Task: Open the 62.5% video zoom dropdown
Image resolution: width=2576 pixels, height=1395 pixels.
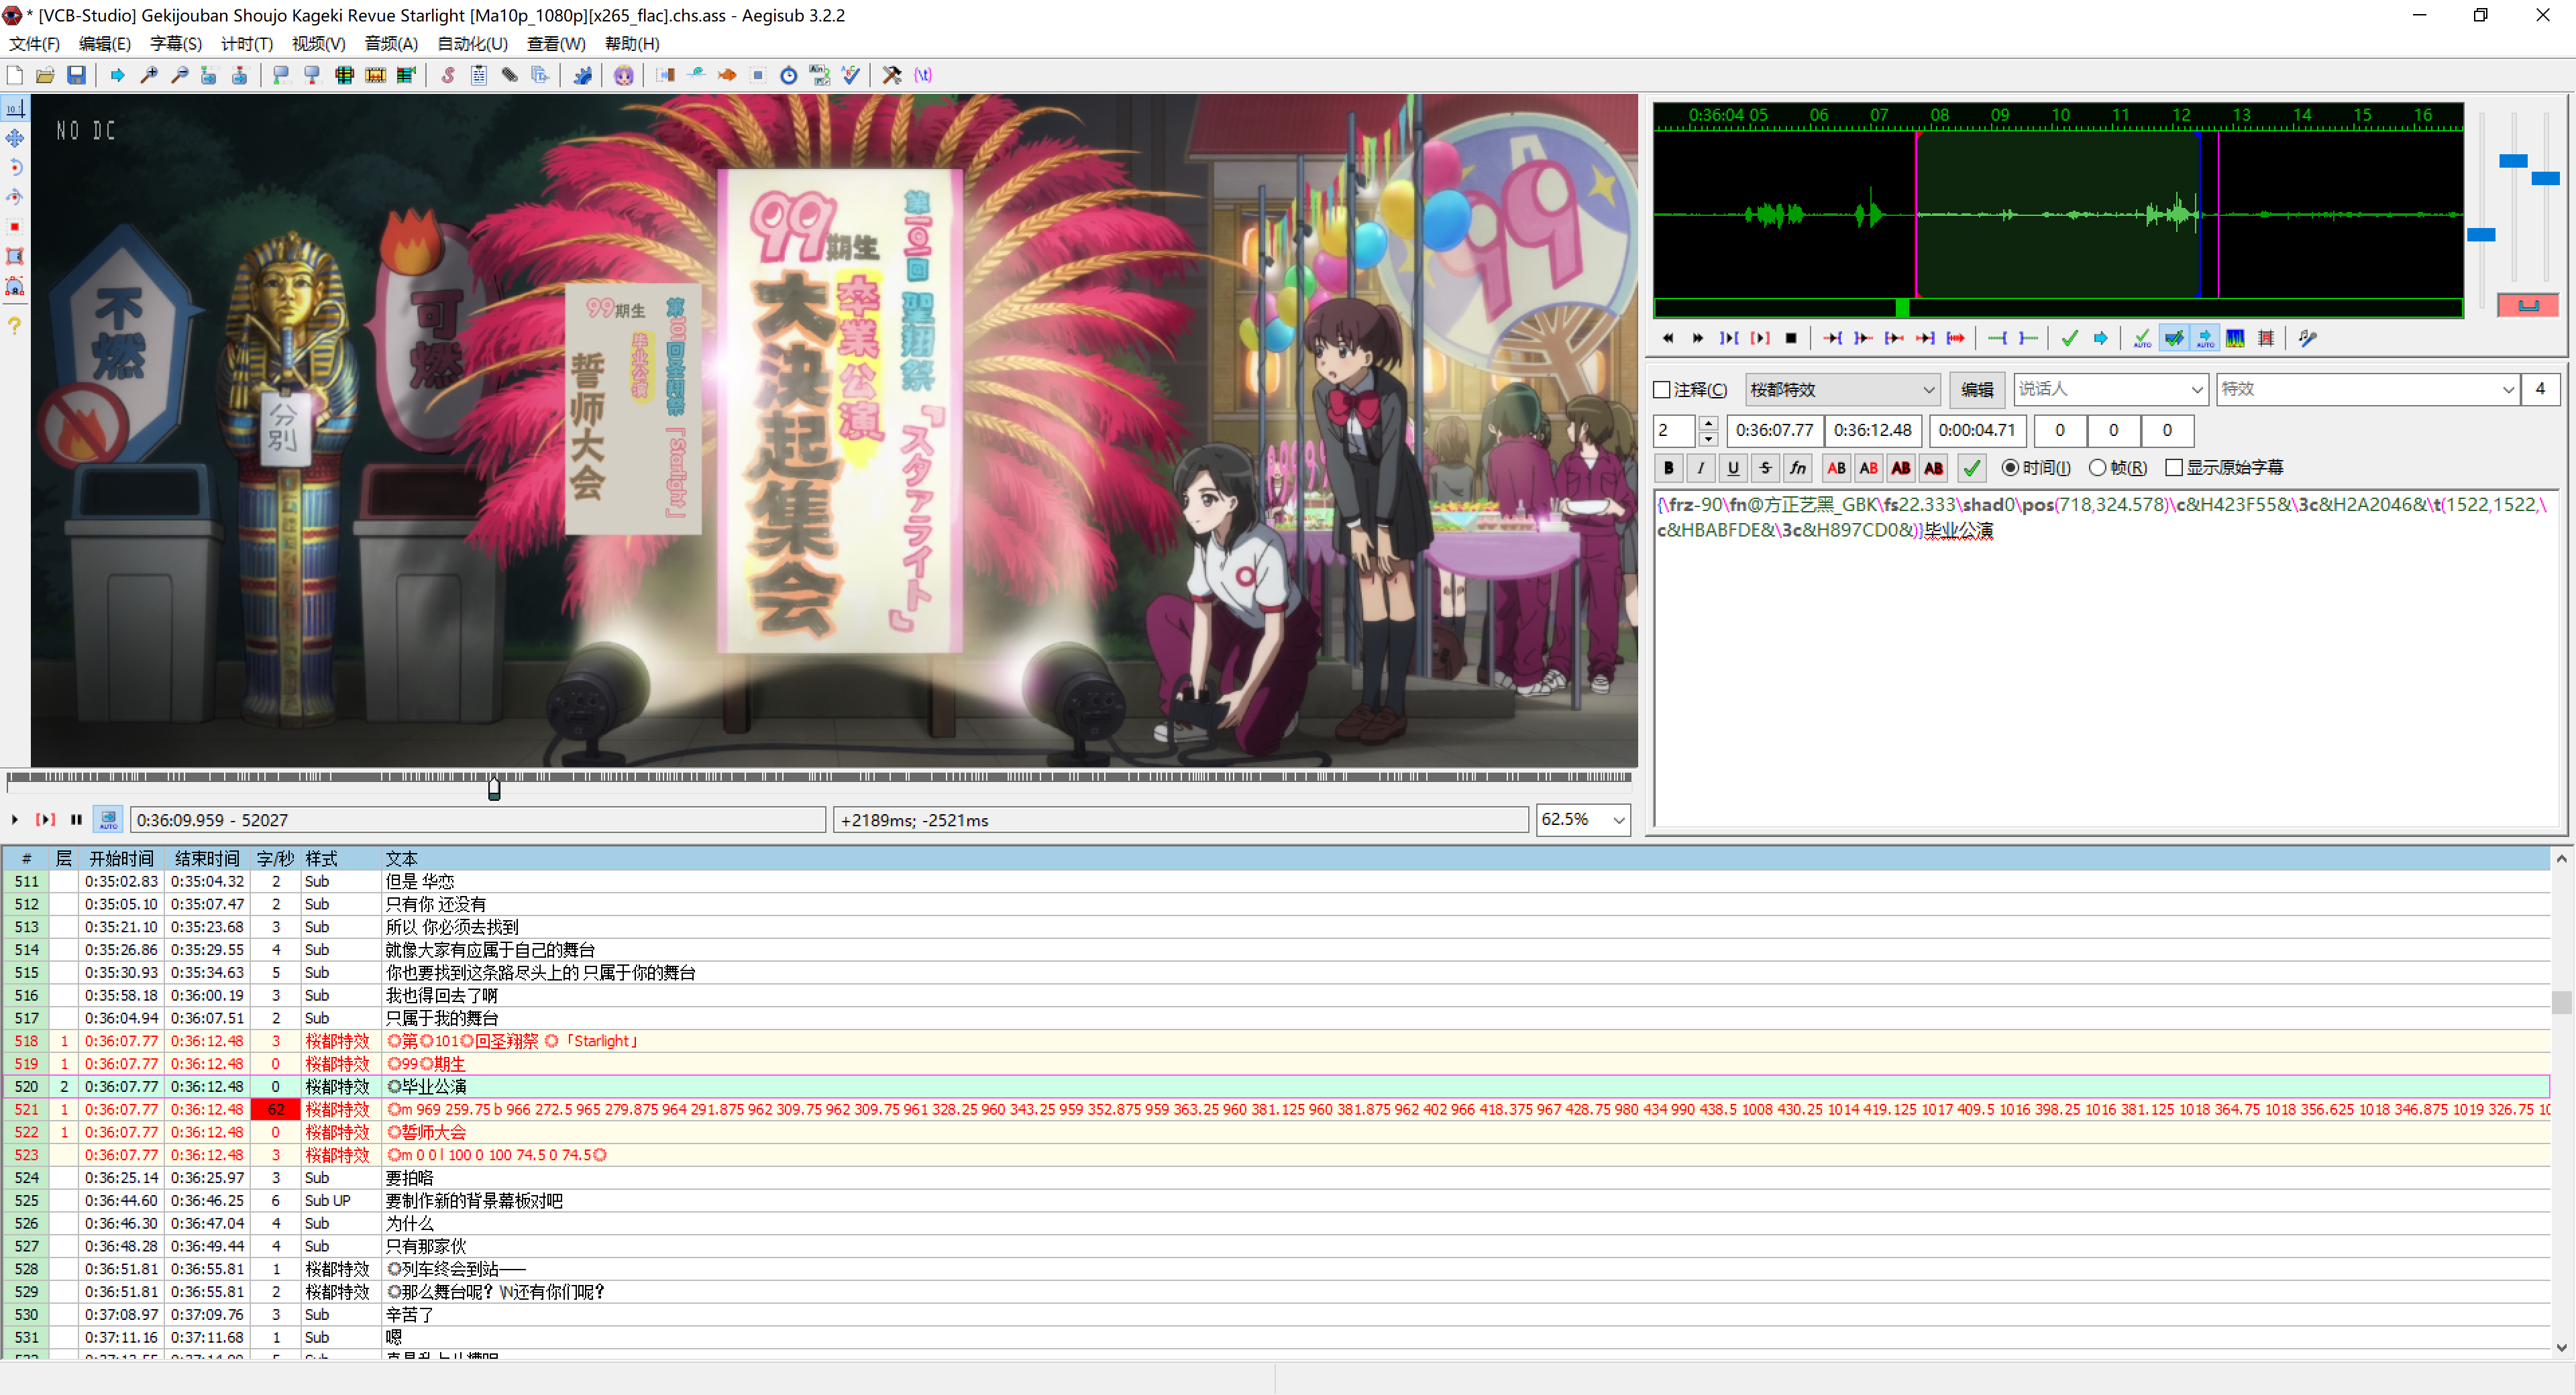Action: (x=1583, y=819)
